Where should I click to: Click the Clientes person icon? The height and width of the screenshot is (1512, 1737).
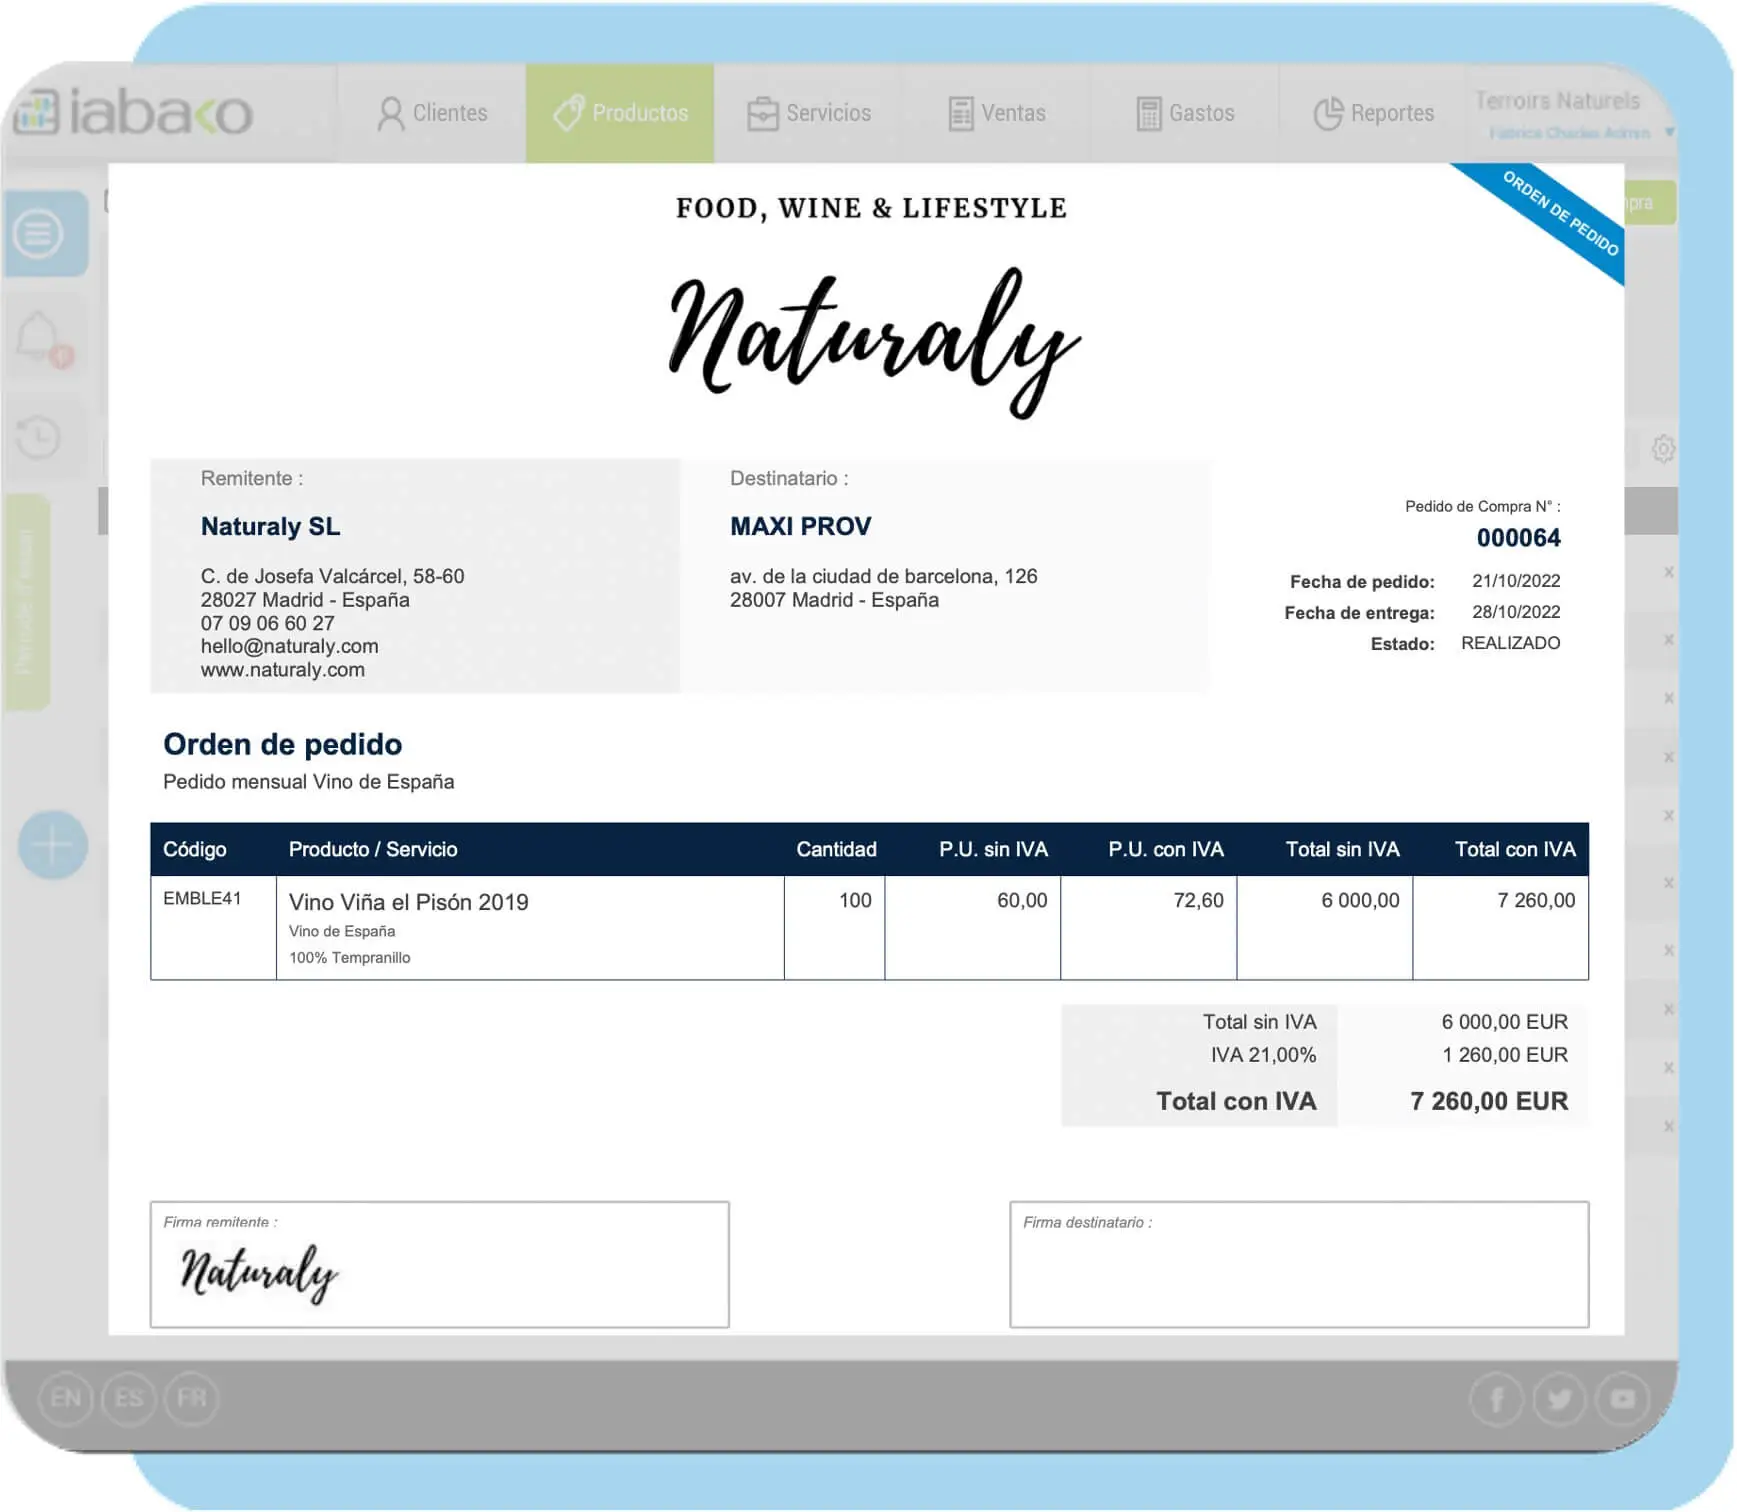point(390,114)
